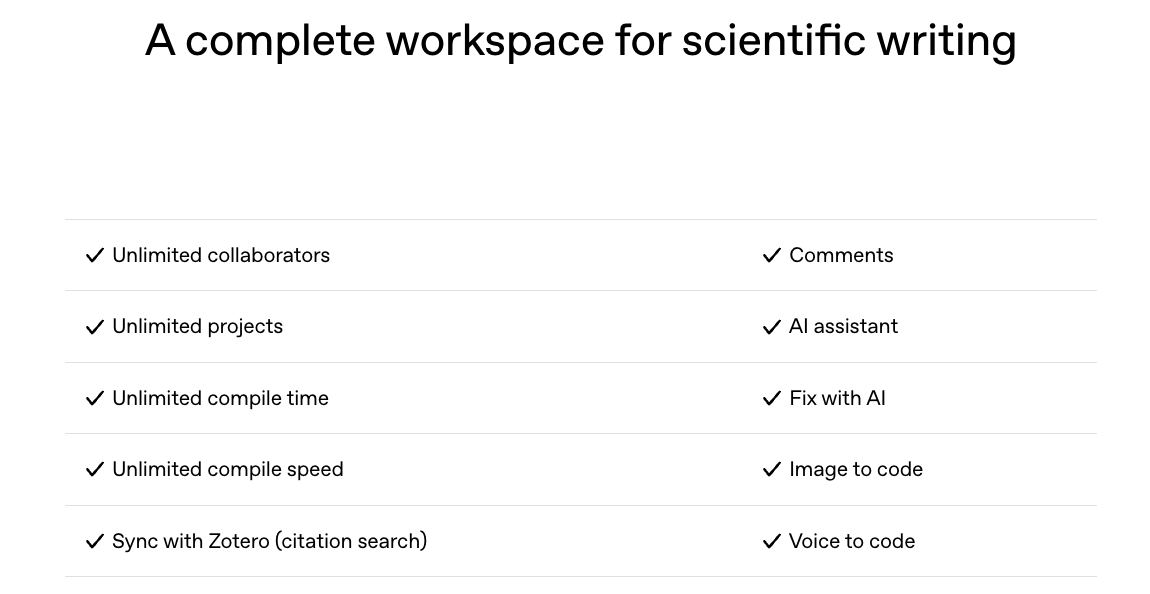Viewport: 1150px width, 594px height.
Task: Click the checkmark beside Unlimited compile time
Action: (x=95, y=399)
